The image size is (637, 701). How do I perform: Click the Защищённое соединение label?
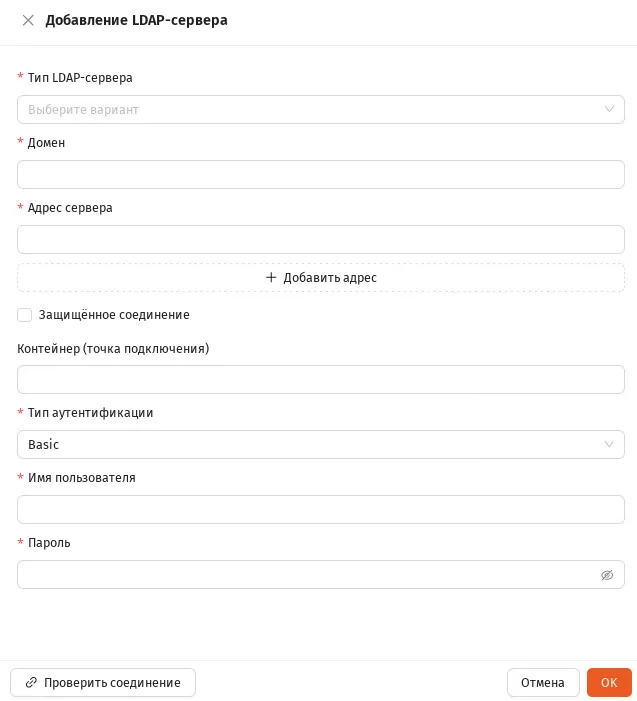tap(114, 315)
